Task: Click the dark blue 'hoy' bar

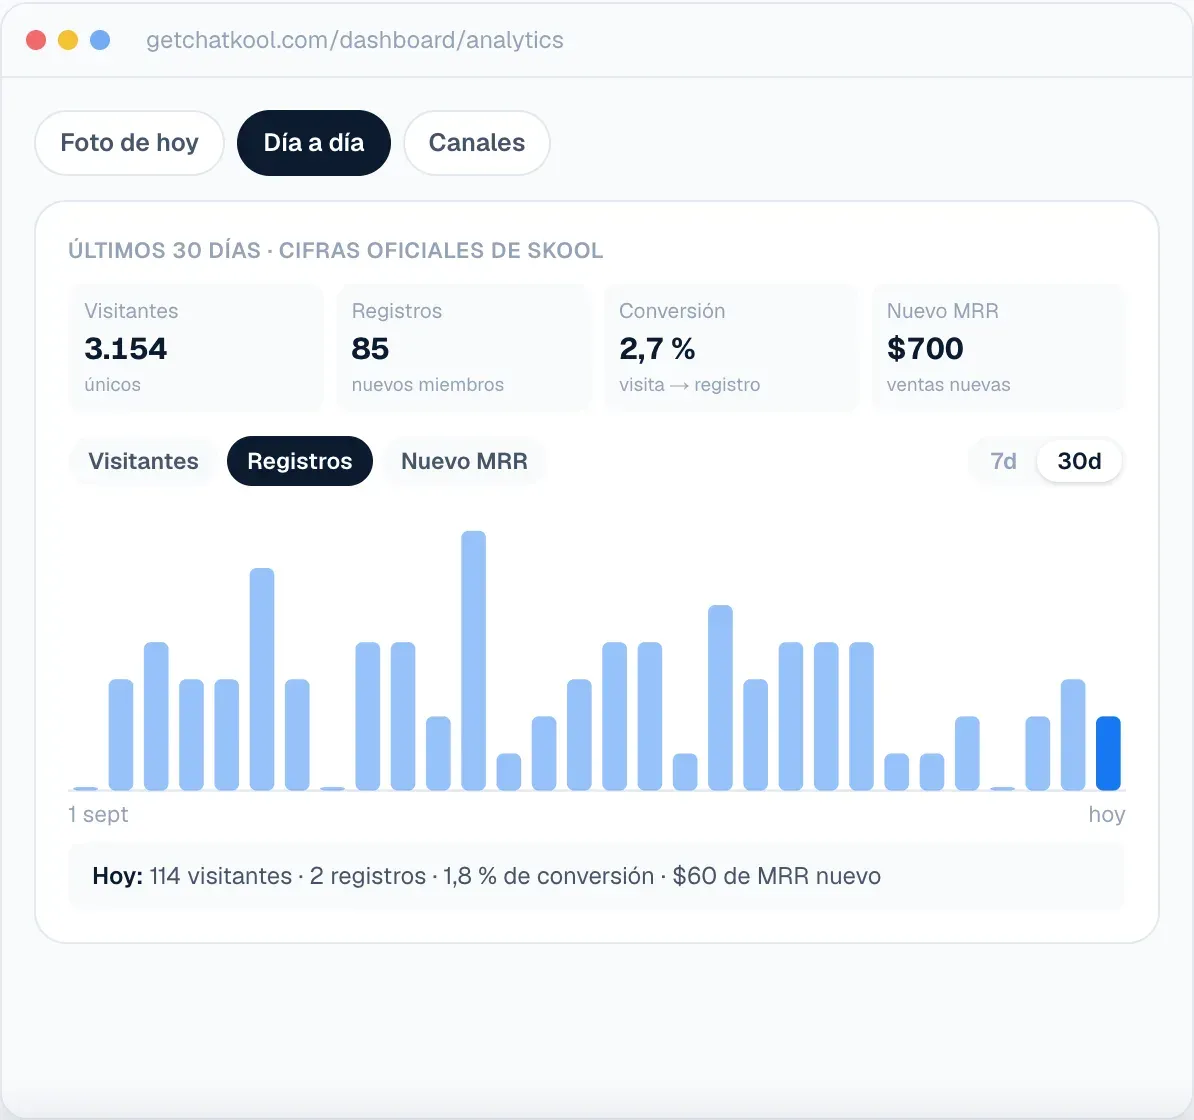Action: click(x=1108, y=753)
